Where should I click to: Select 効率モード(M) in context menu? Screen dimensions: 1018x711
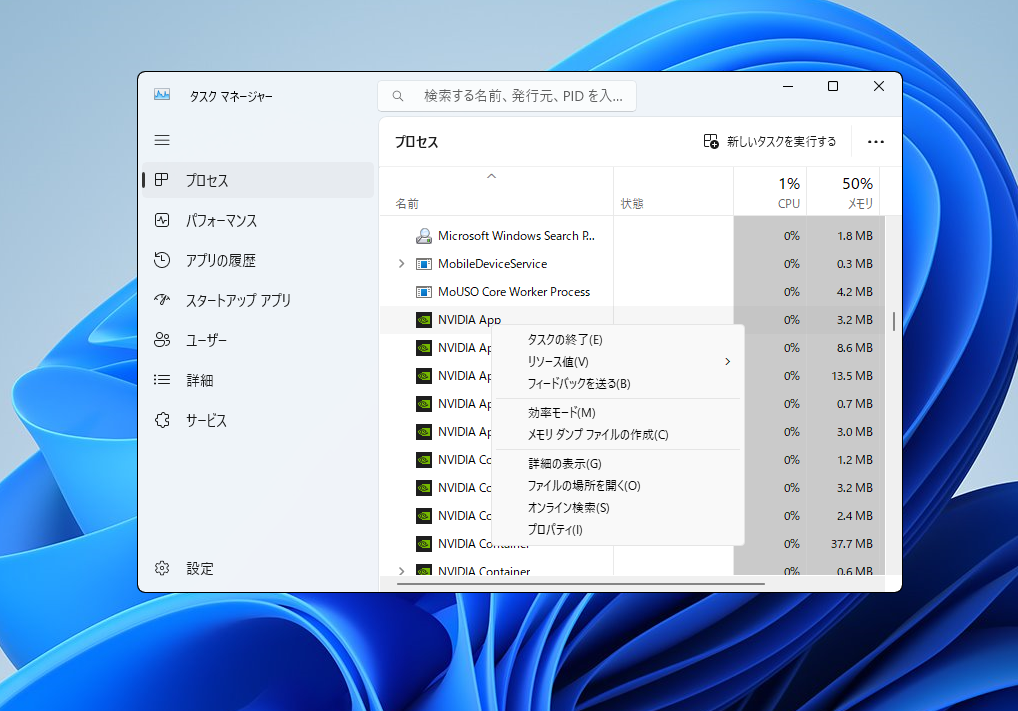pyautogui.click(x=618, y=412)
